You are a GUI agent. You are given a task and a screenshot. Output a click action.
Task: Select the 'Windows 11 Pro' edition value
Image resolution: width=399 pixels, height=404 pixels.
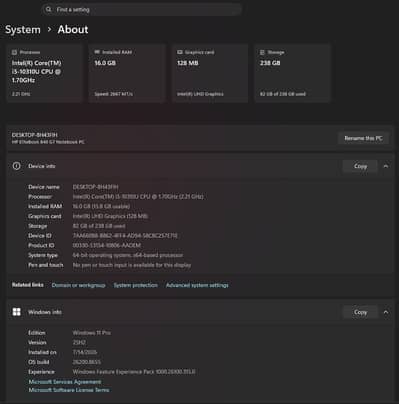point(92,333)
